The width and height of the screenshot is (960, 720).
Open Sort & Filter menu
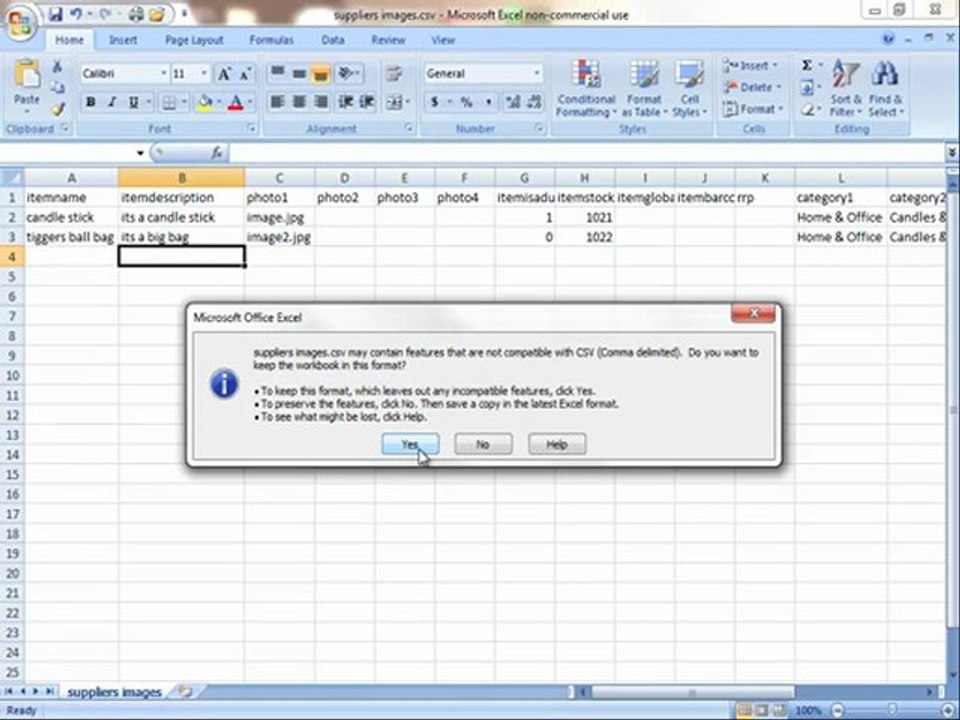[x=846, y=89]
